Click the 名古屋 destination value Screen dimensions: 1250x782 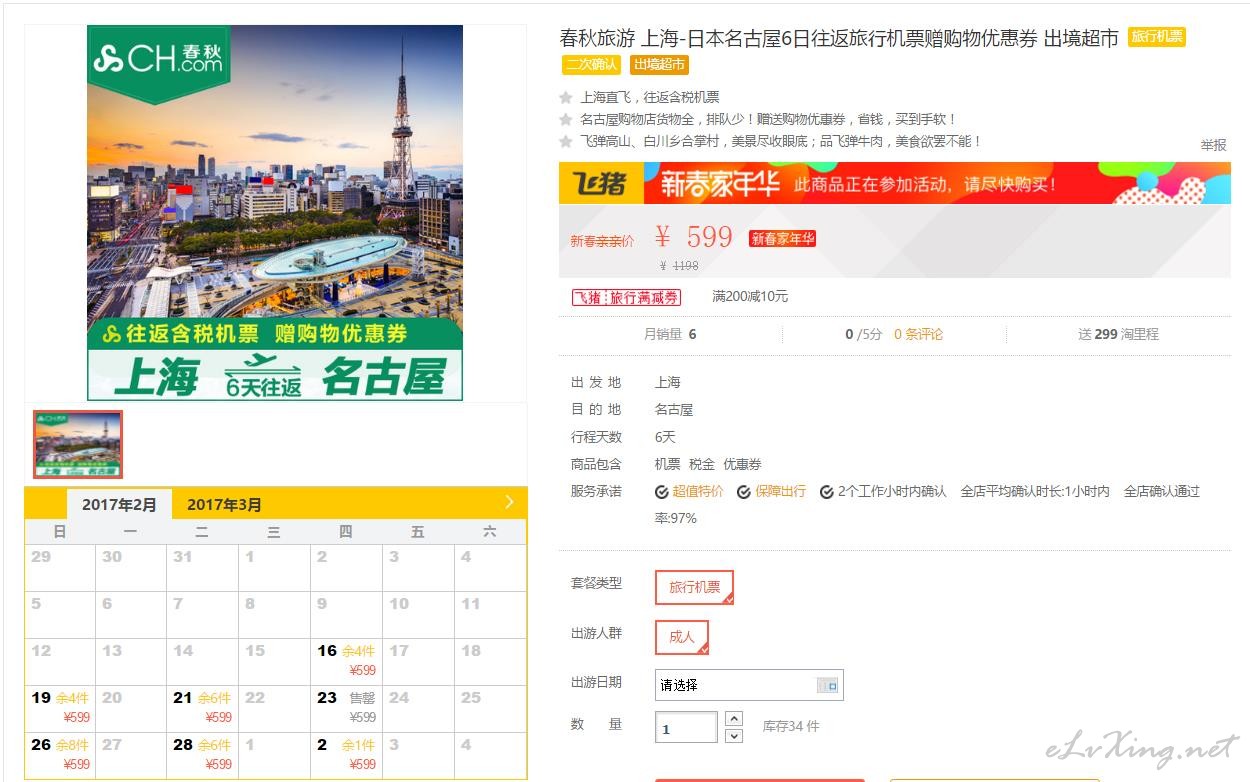(674, 410)
